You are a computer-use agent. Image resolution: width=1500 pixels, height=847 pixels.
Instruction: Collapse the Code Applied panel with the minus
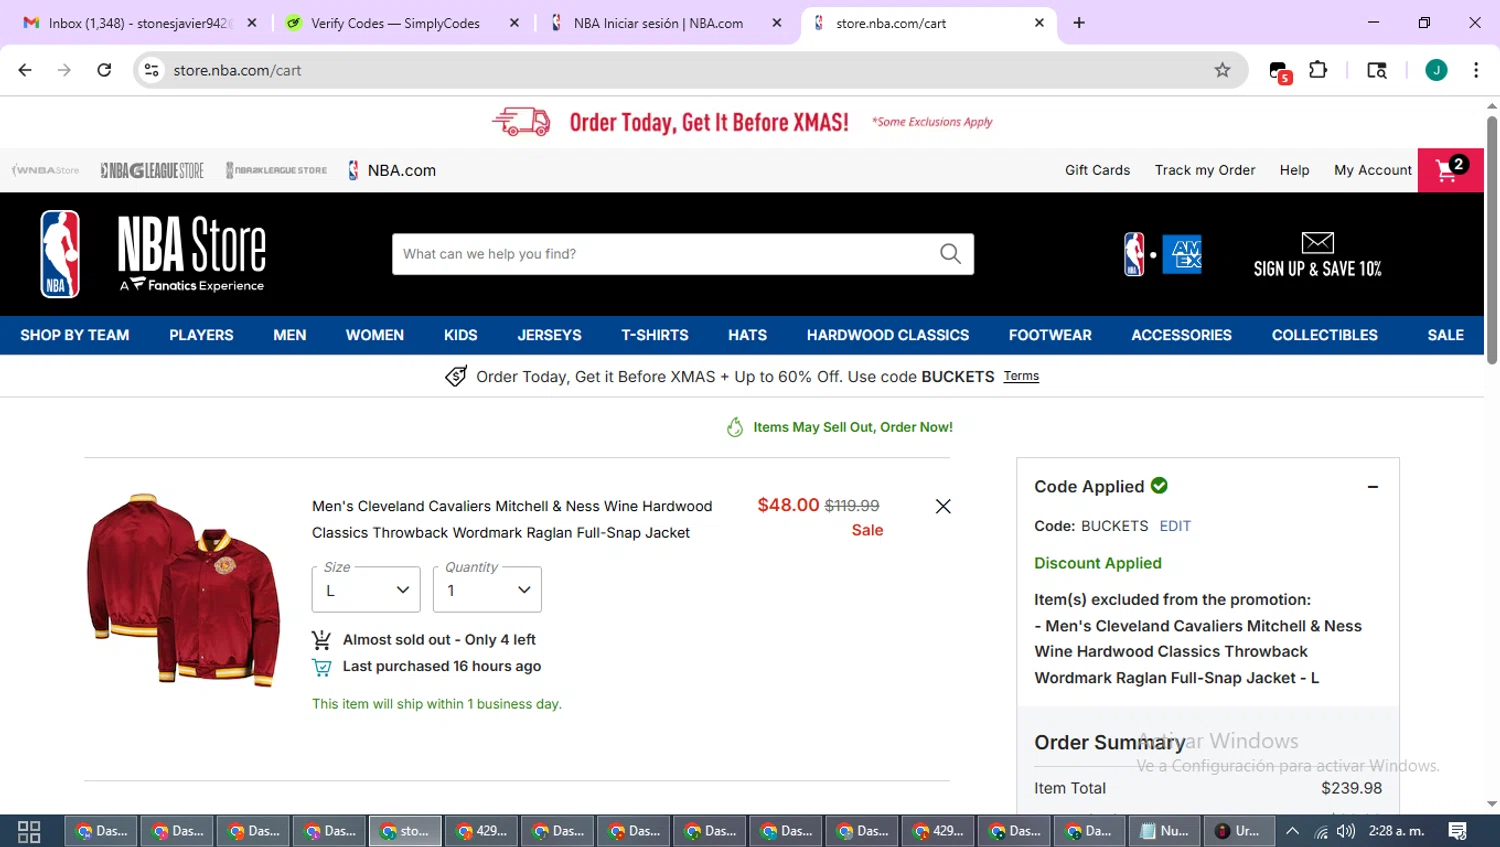pyautogui.click(x=1373, y=487)
